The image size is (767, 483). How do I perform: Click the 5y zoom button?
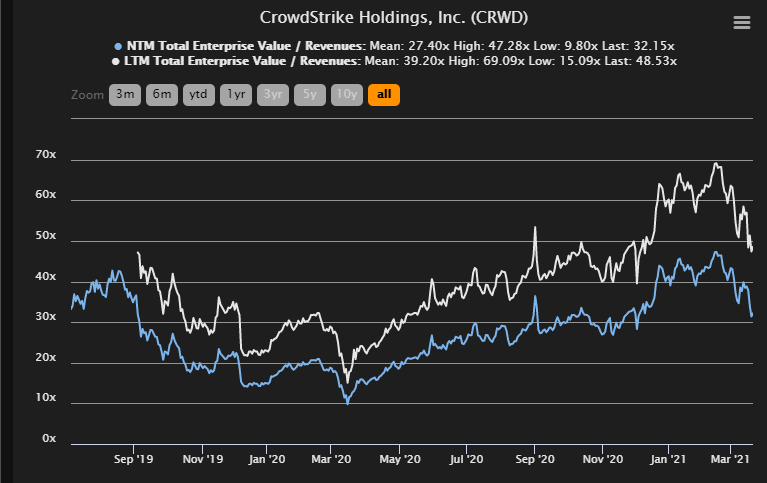click(x=310, y=94)
